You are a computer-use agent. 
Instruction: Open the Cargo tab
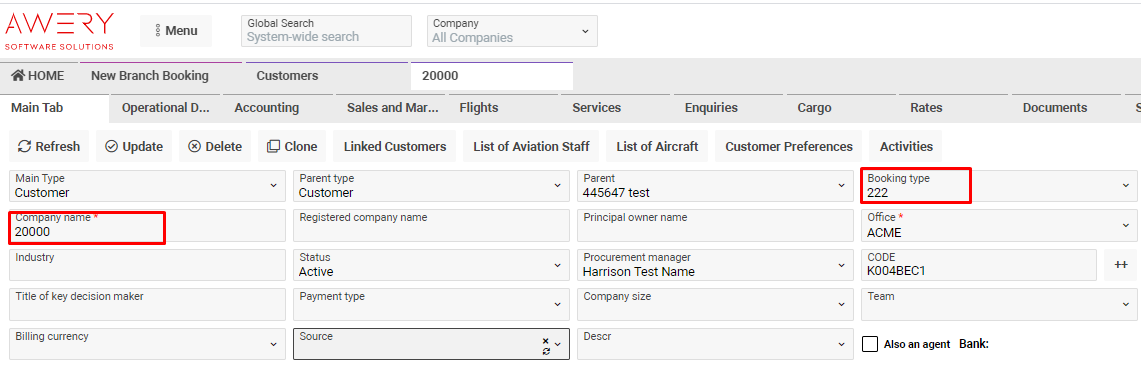pyautogui.click(x=814, y=108)
